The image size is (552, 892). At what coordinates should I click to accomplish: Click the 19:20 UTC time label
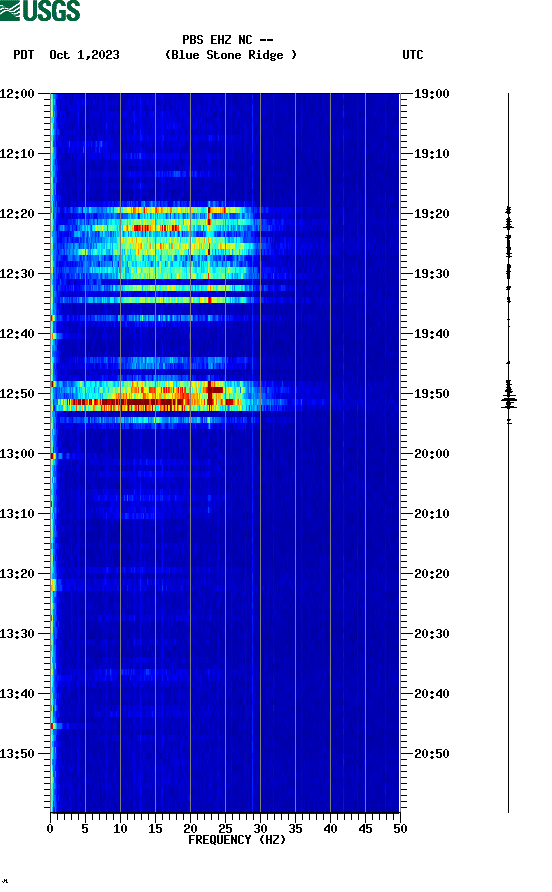click(431, 213)
